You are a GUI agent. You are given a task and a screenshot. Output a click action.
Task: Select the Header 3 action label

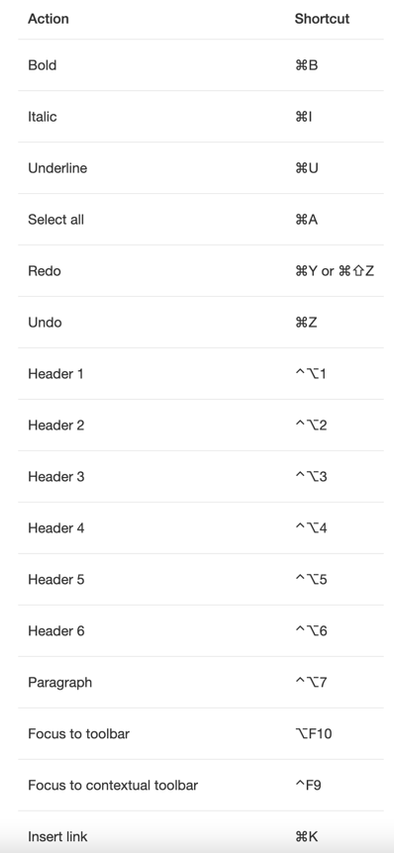(56, 477)
